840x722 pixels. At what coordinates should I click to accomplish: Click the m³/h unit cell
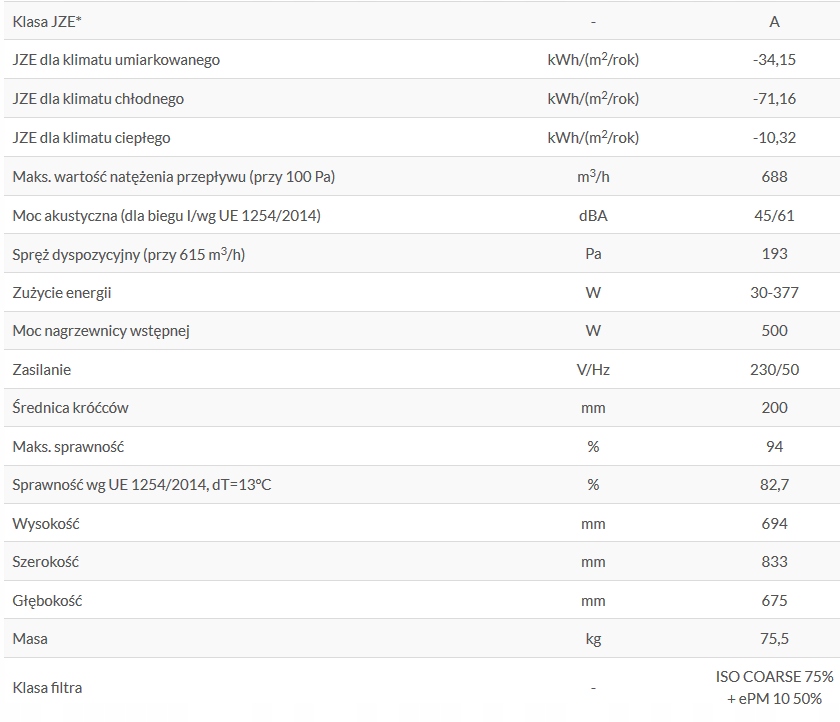[593, 176]
